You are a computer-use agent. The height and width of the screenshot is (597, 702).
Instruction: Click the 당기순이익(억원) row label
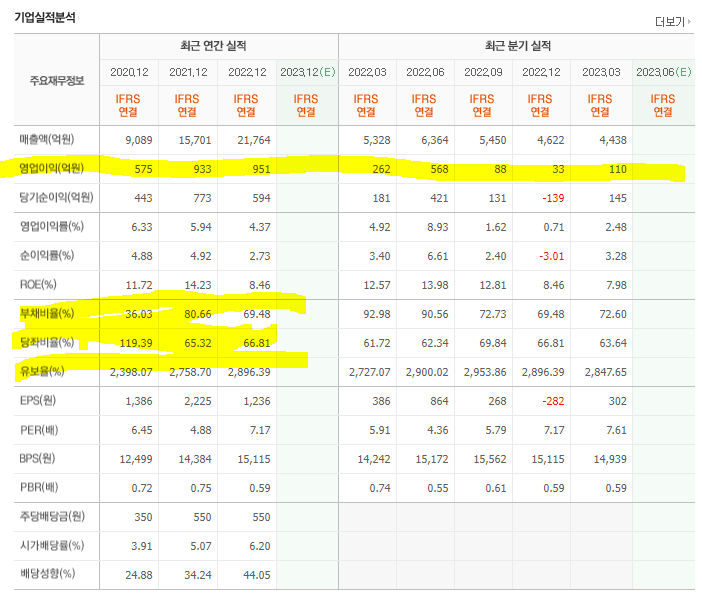tap(56, 198)
